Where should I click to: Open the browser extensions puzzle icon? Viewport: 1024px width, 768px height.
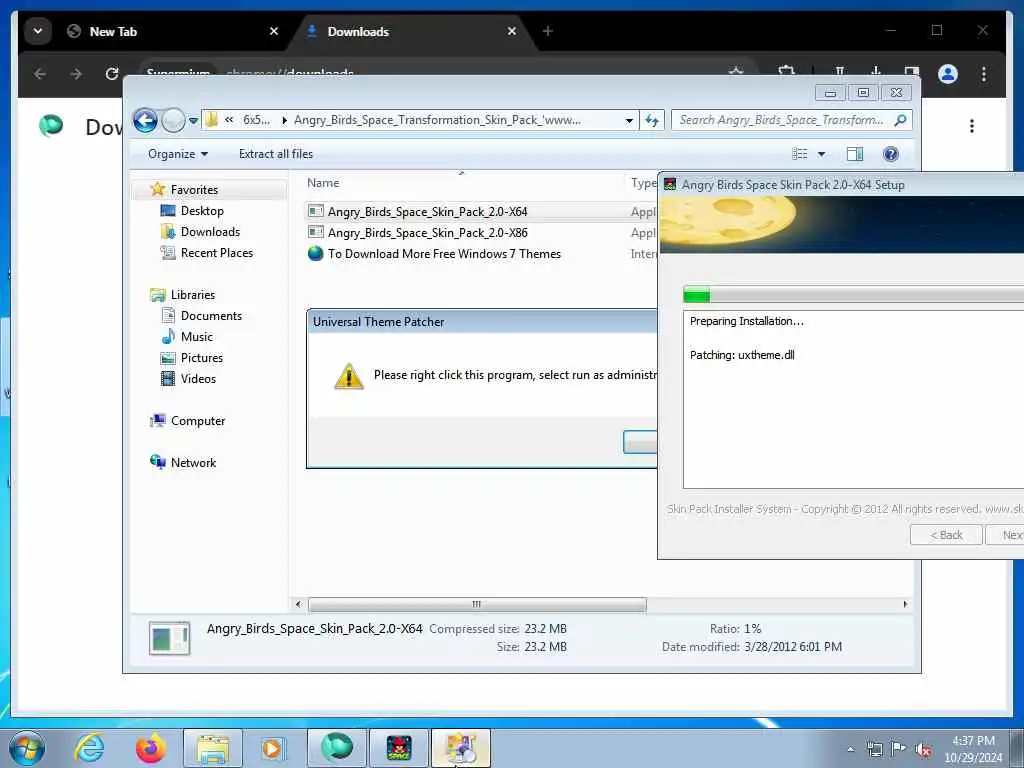(x=786, y=72)
